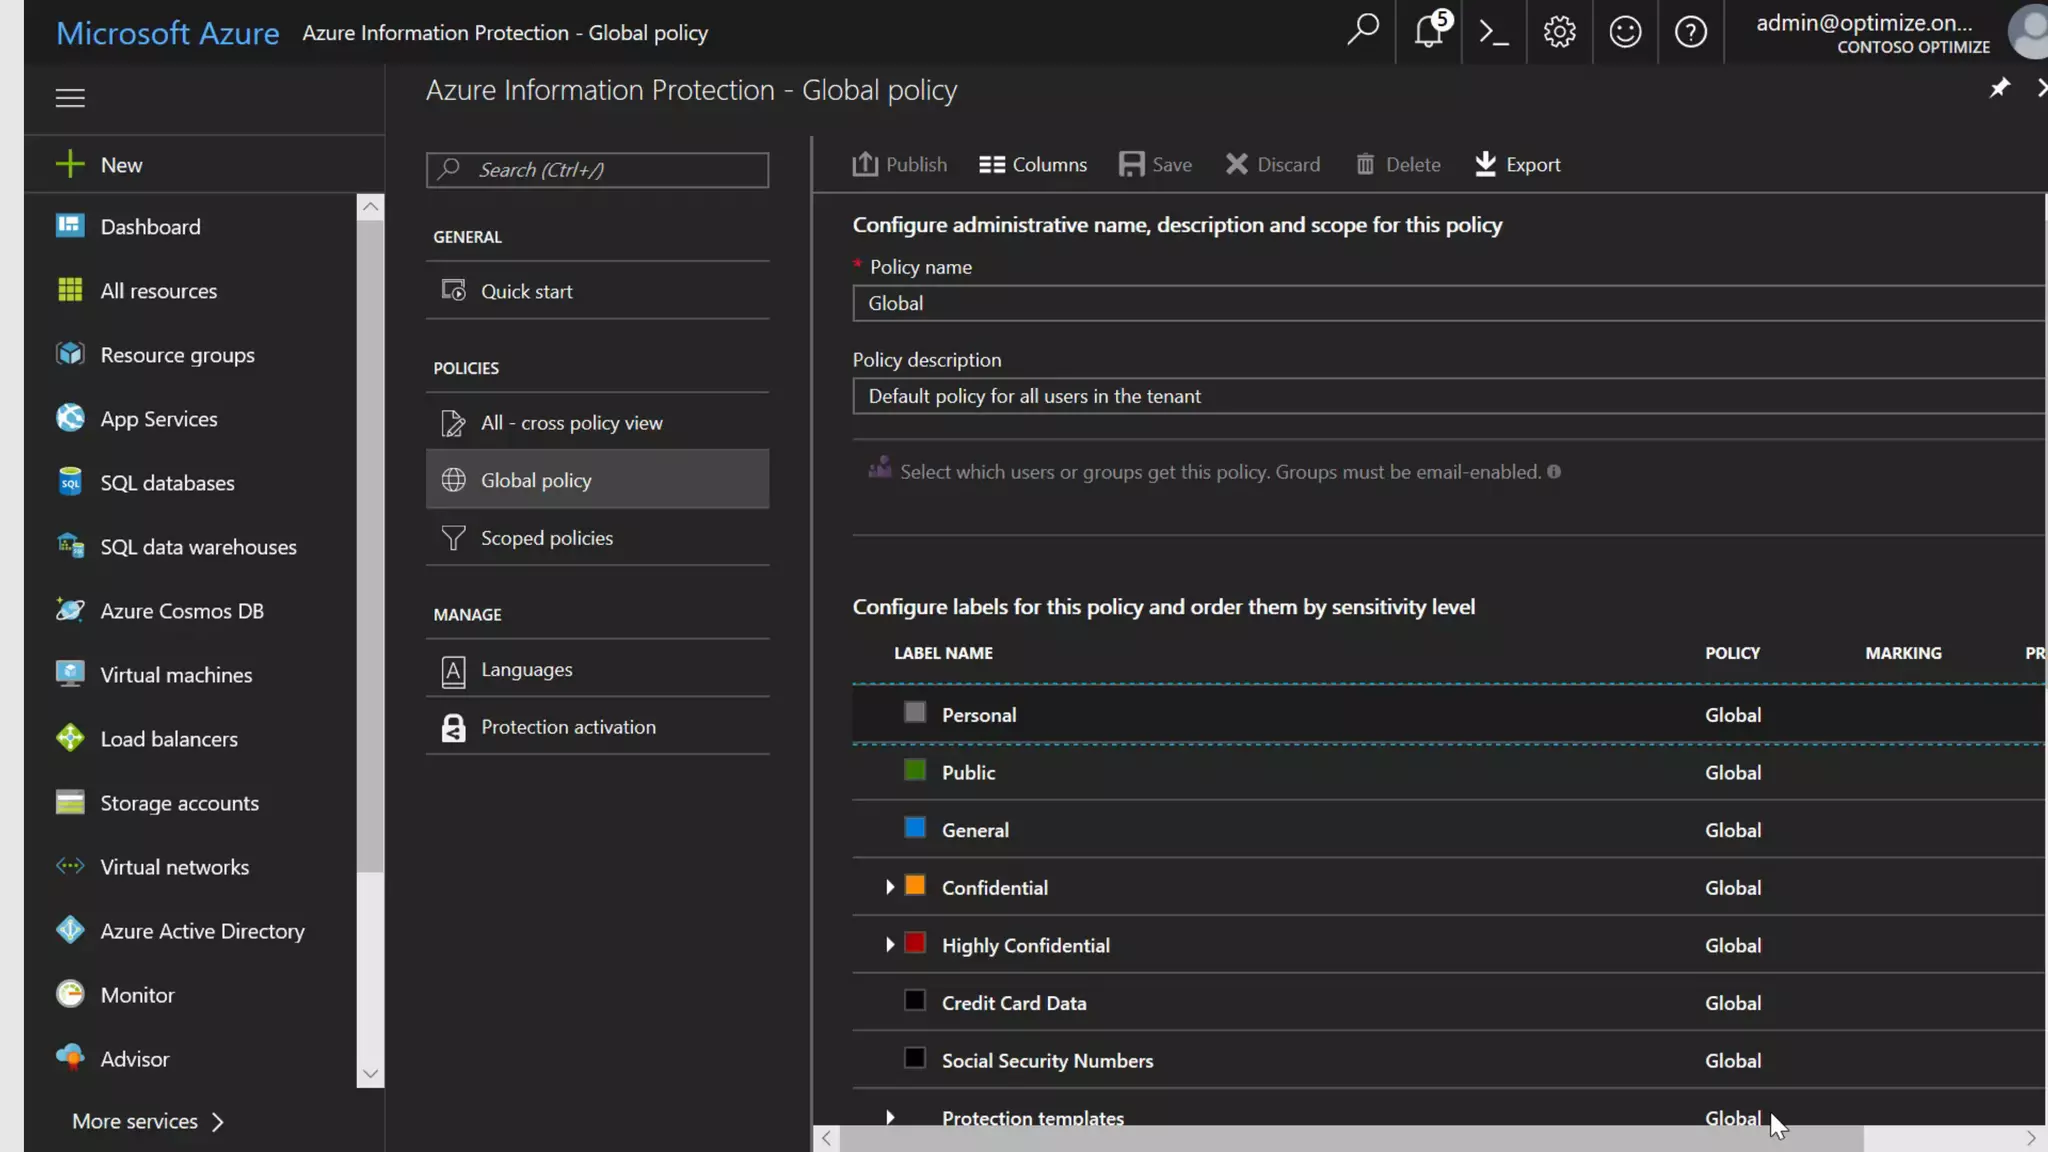
Task: Expand the Protection templates row
Action: (x=889, y=1117)
